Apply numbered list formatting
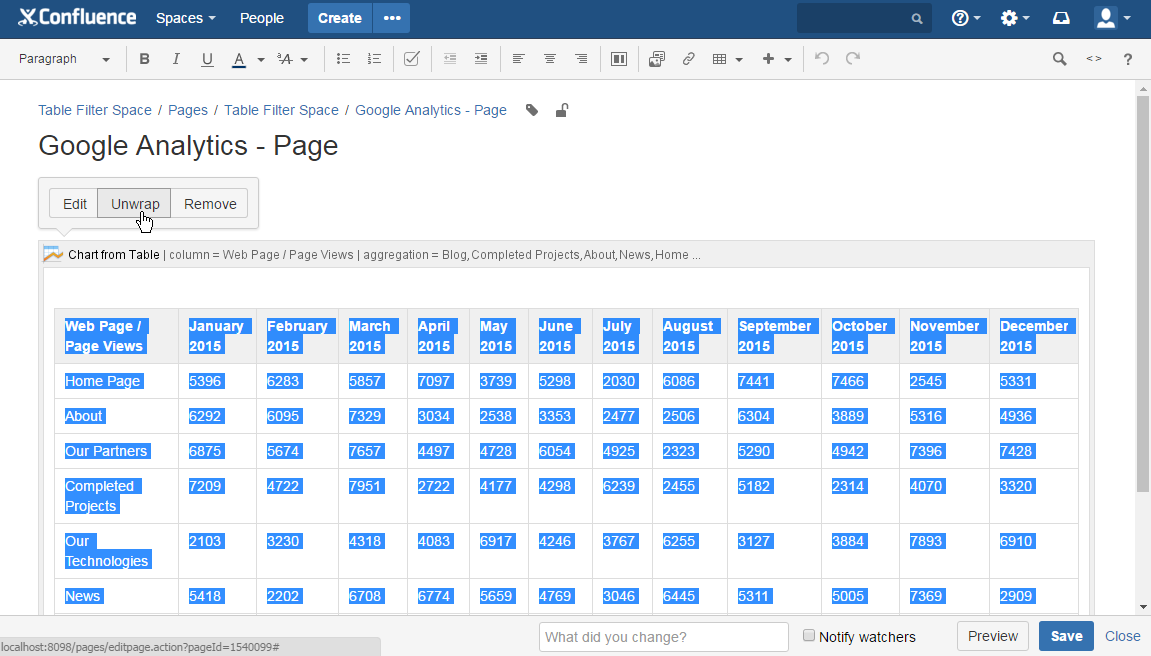This screenshot has height=656, width=1151. coord(374,59)
